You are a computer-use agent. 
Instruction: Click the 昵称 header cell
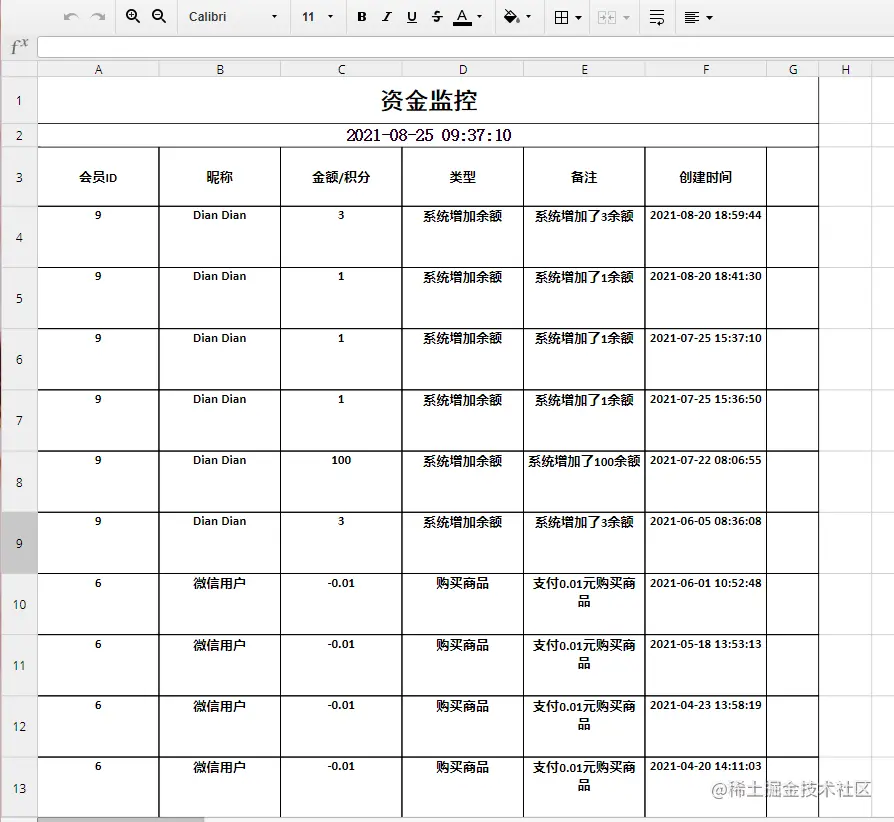coord(220,177)
